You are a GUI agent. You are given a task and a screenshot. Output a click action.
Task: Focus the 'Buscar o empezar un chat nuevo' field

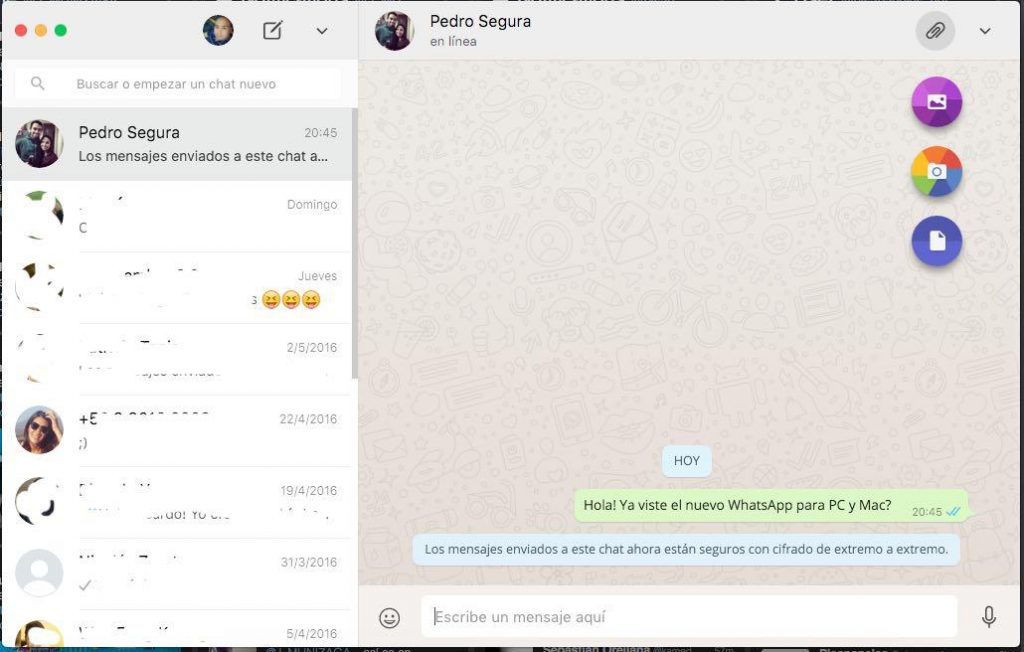(178, 84)
